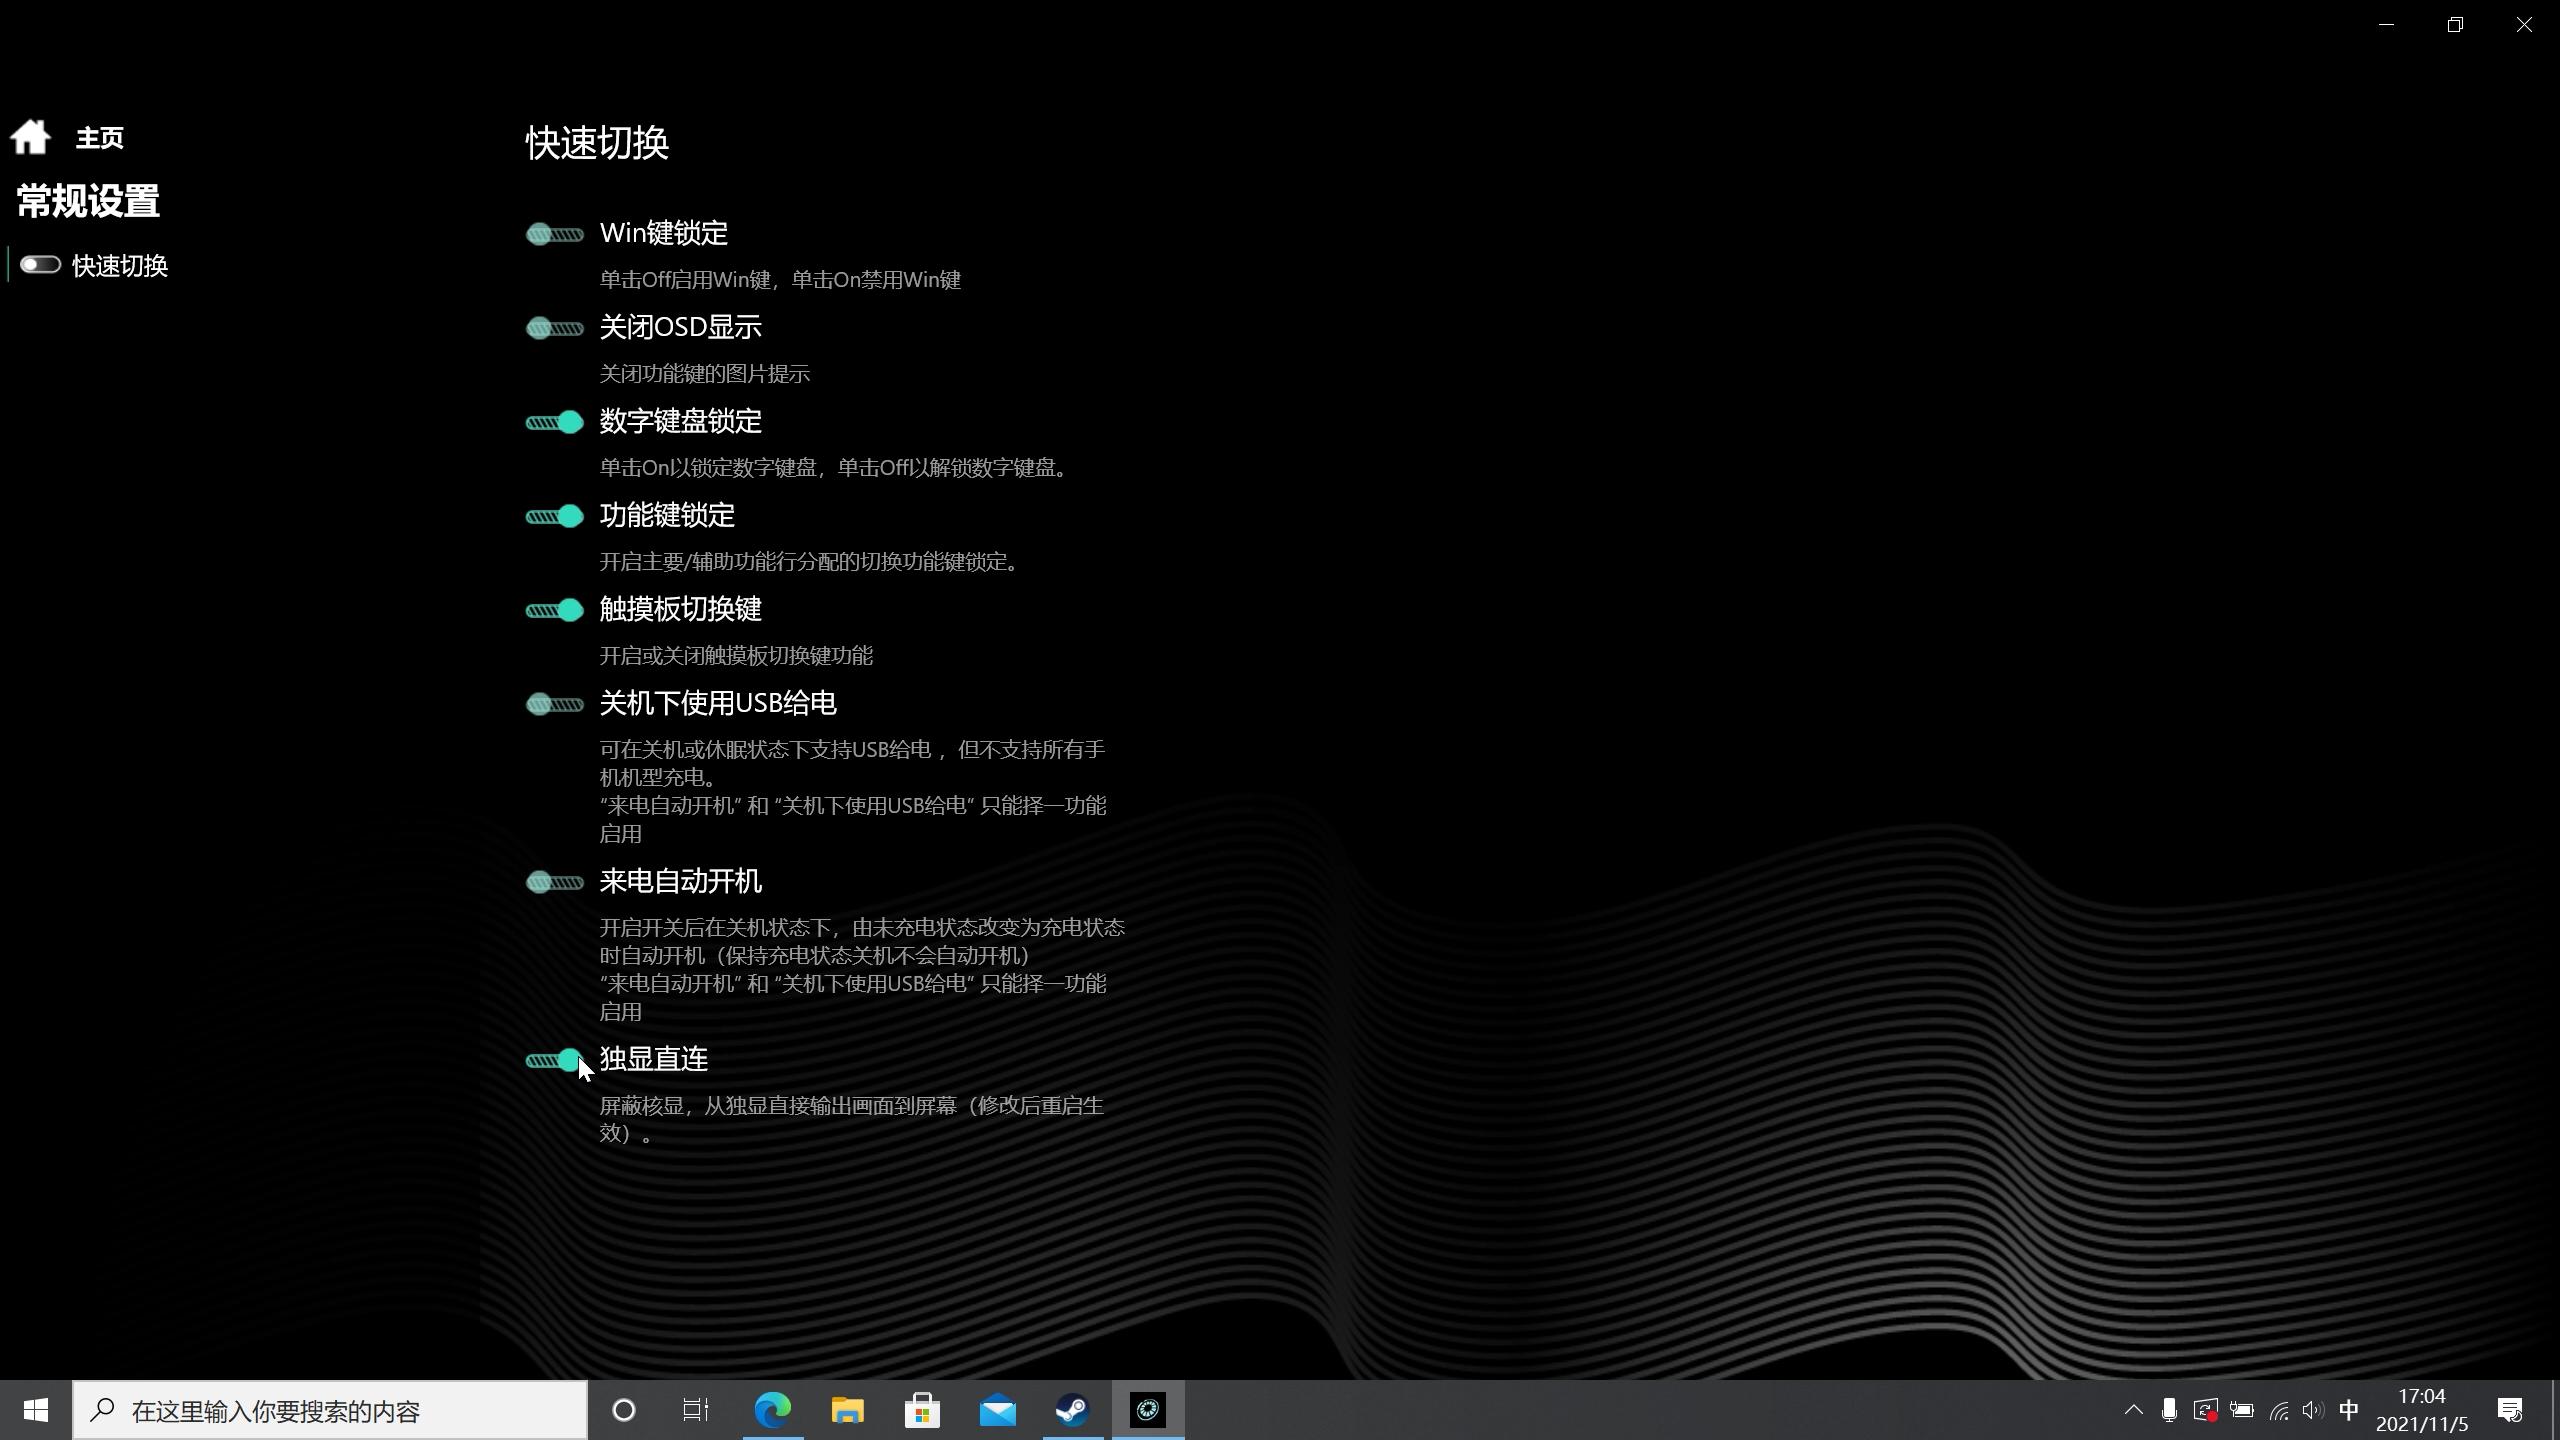Image resolution: width=2560 pixels, height=1440 pixels.
Task: Launch Steam from the taskbar
Action: pyautogui.click(x=1072, y=1411)
